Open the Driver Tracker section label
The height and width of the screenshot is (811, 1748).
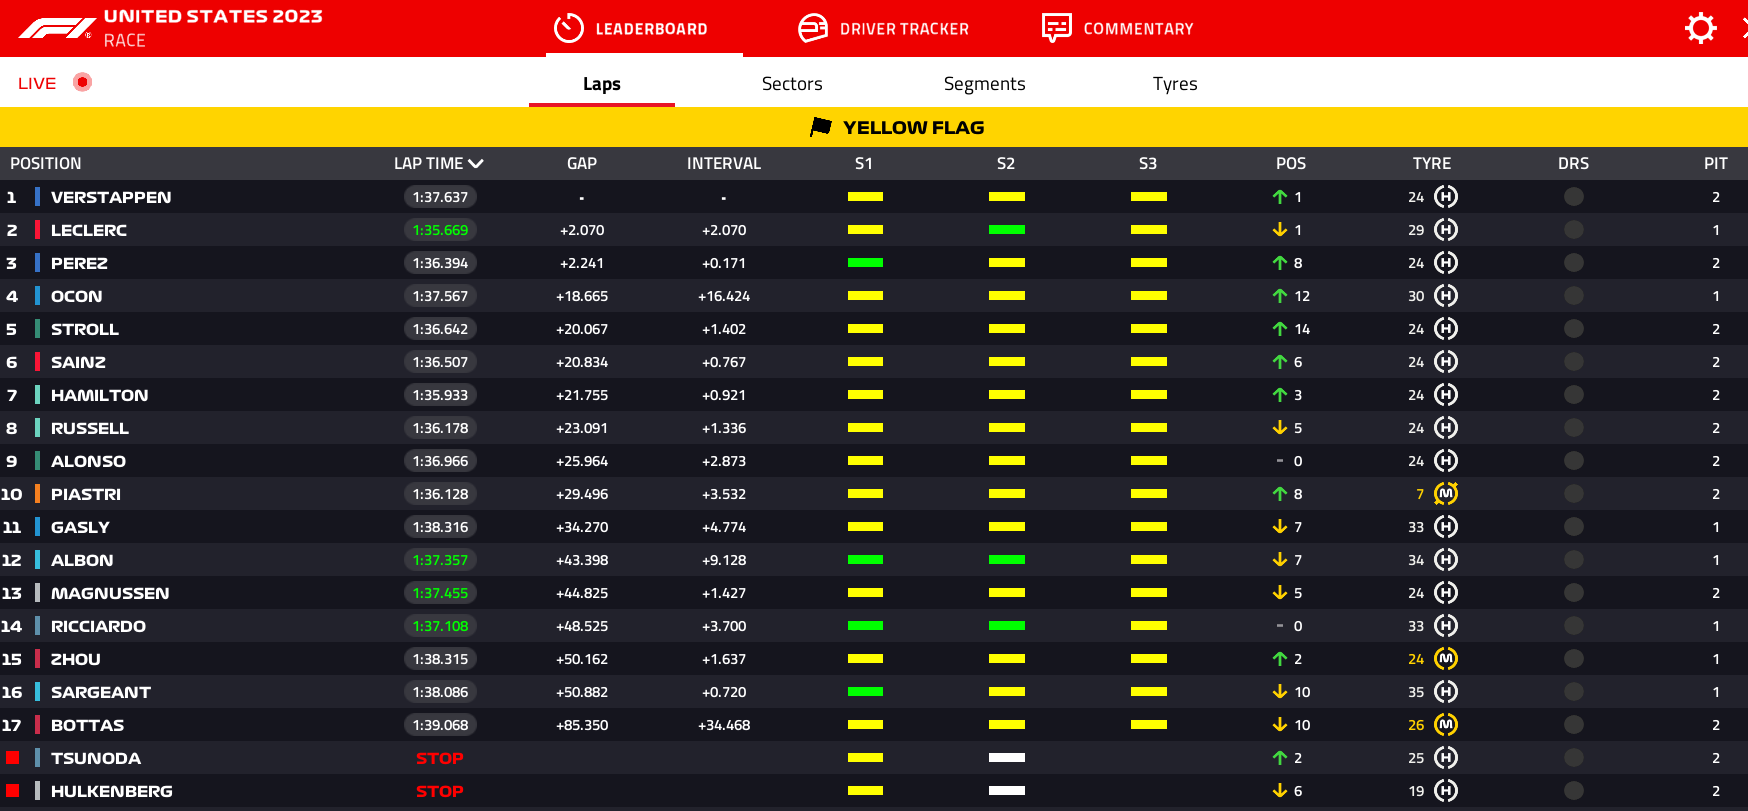(905, 29)
